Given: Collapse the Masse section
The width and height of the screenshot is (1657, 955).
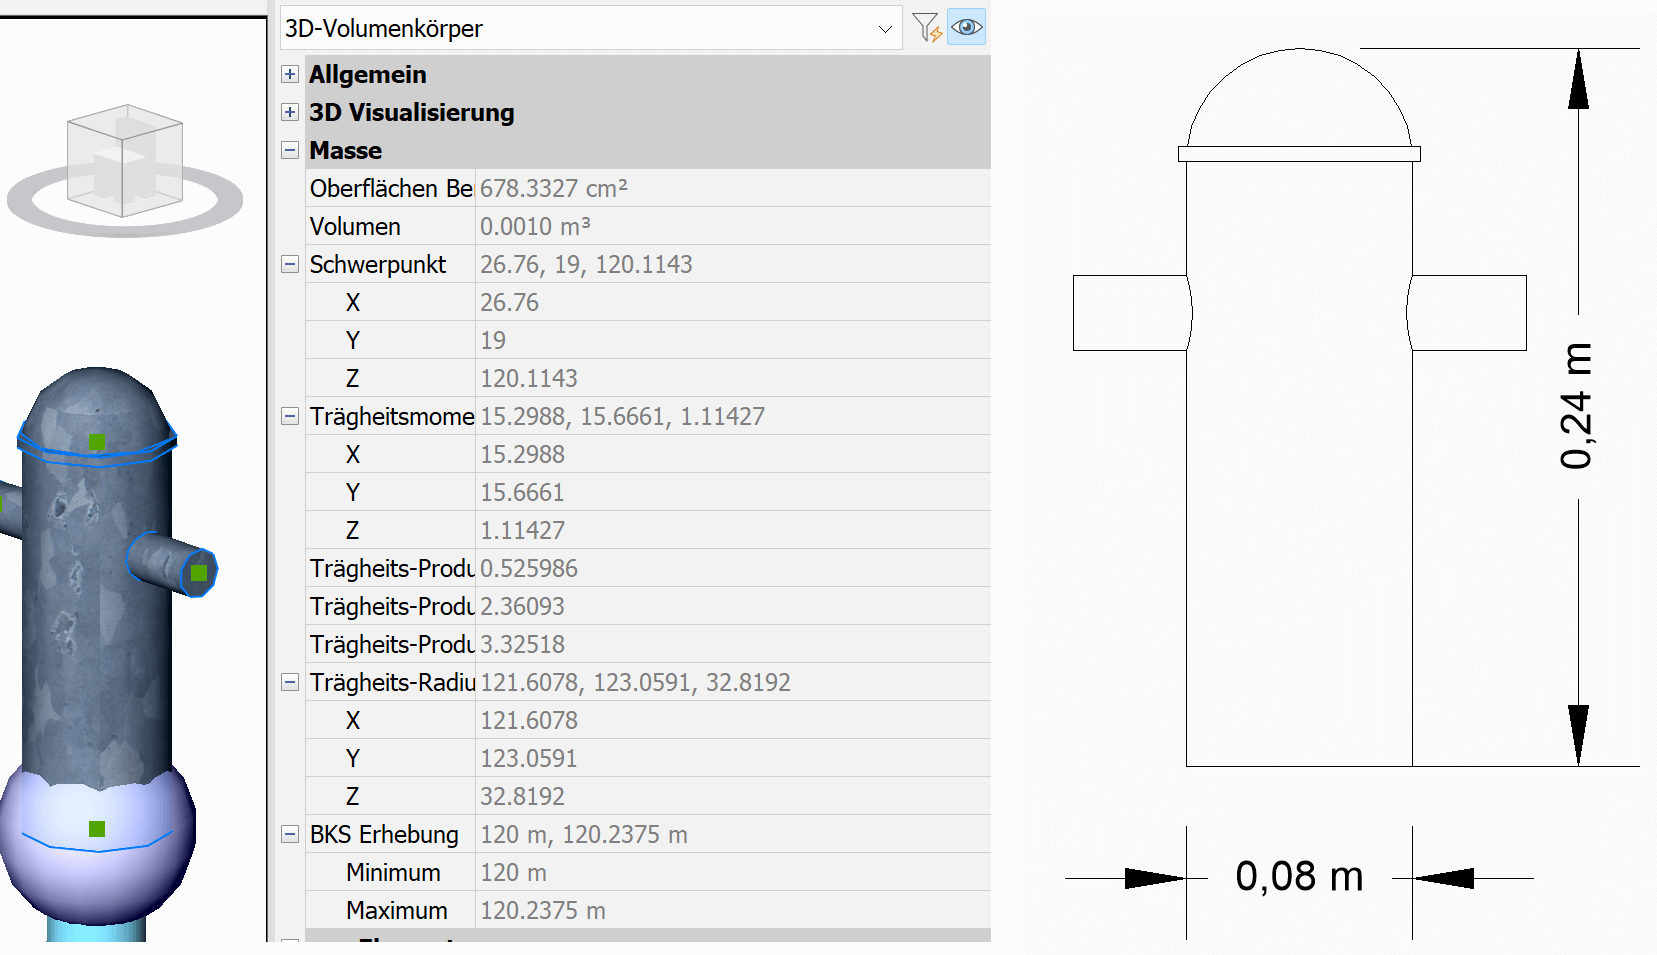Looking at the screenshot, I should (290, 150).
